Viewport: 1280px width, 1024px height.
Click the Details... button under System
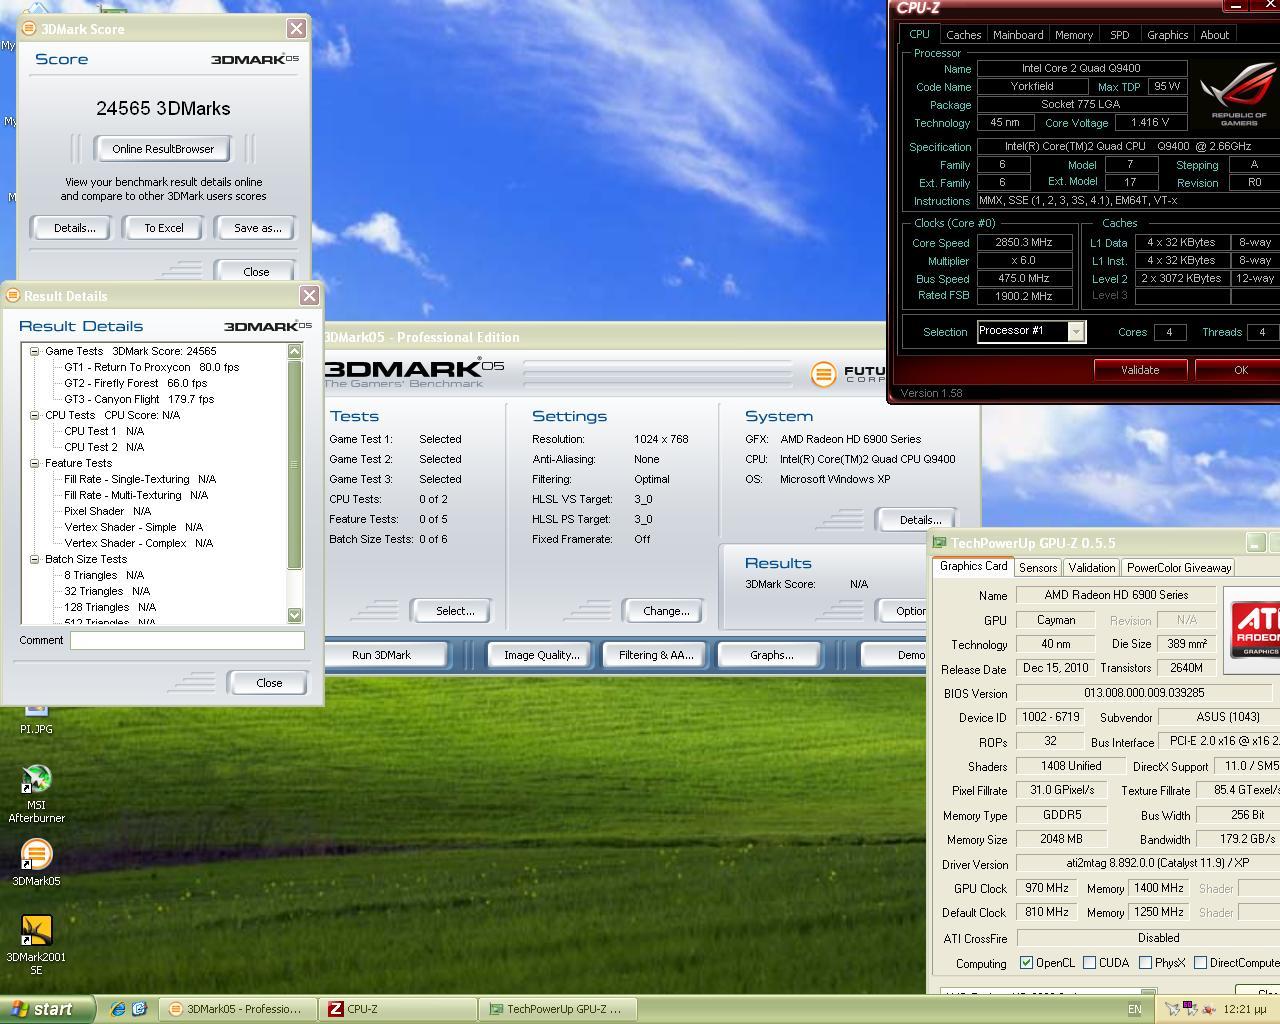click(x=919, y=520)
